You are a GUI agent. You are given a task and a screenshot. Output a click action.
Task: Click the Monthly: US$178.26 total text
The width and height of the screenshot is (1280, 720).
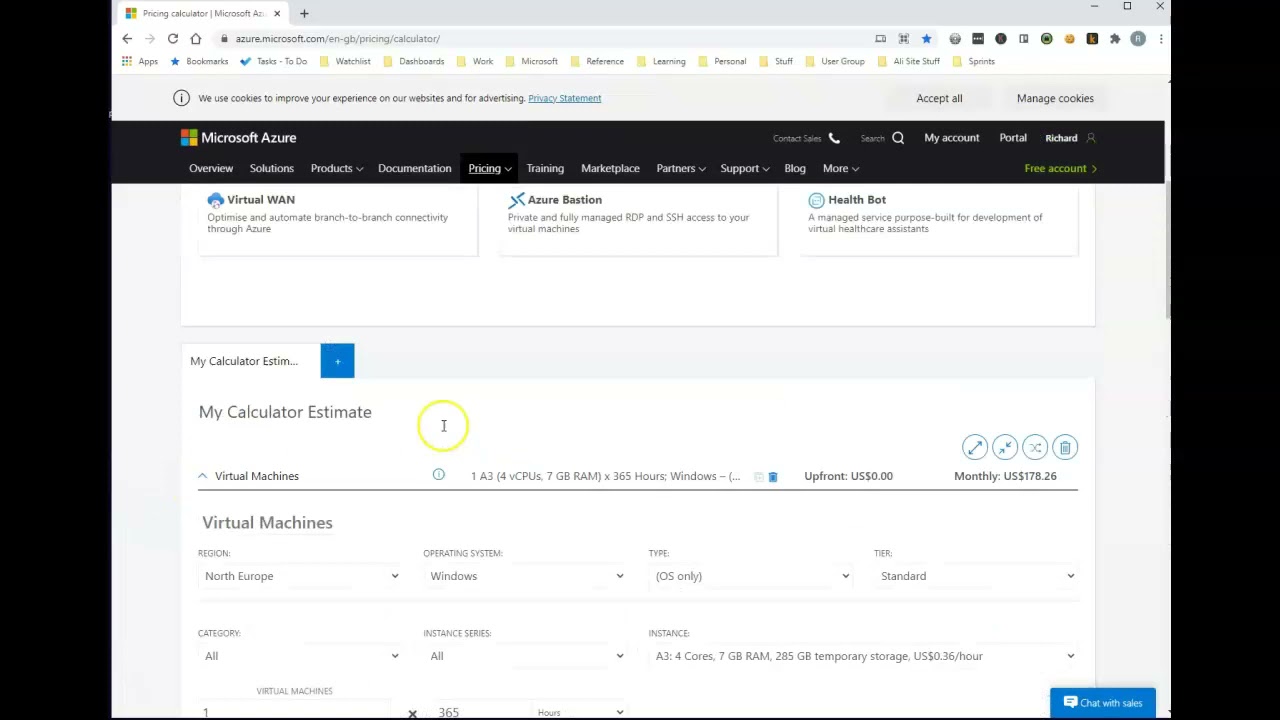[x=1005, y=476]
